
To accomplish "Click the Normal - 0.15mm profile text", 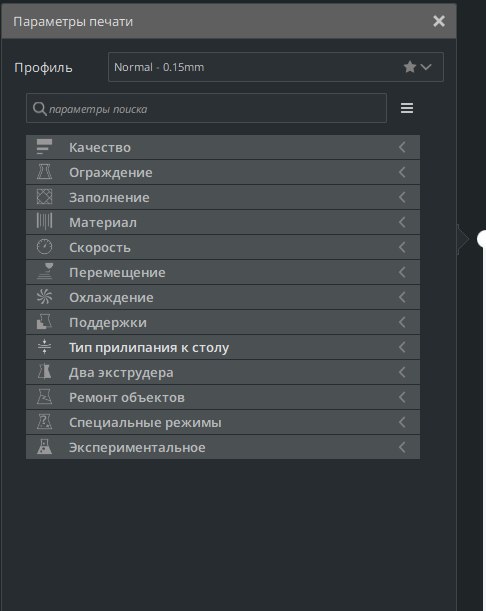I will [159, 67].
